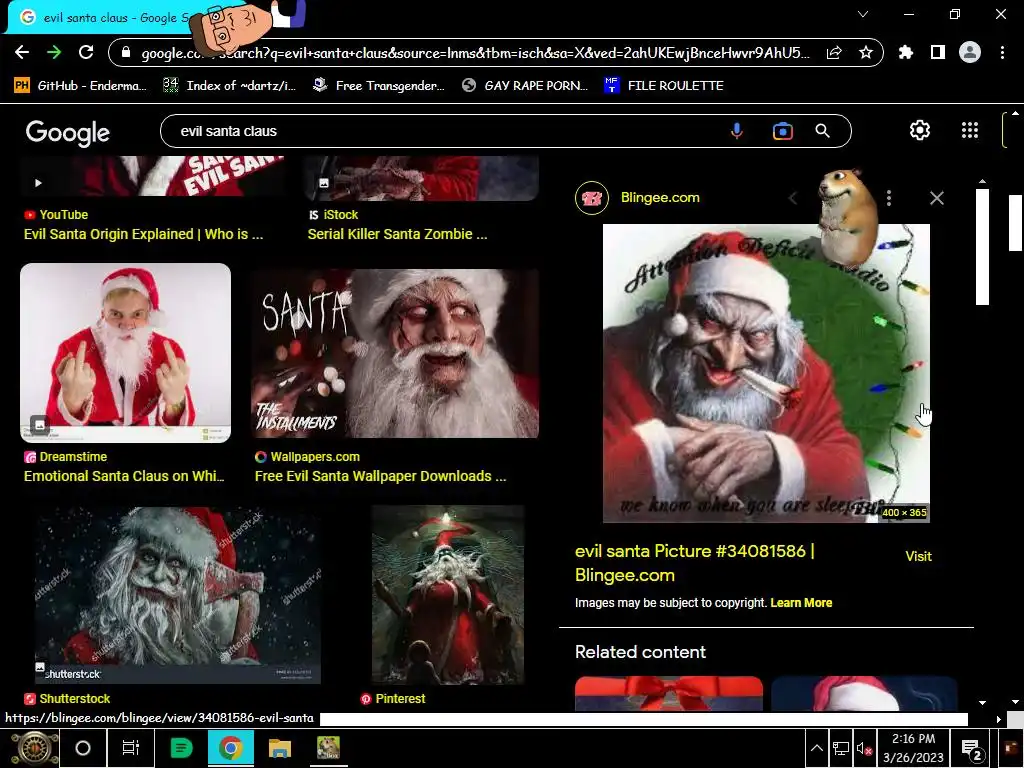Click the Cortana circle on taskbar
Image resolution: width=1024 pixels, height=768 pixels.
point(83,748)
